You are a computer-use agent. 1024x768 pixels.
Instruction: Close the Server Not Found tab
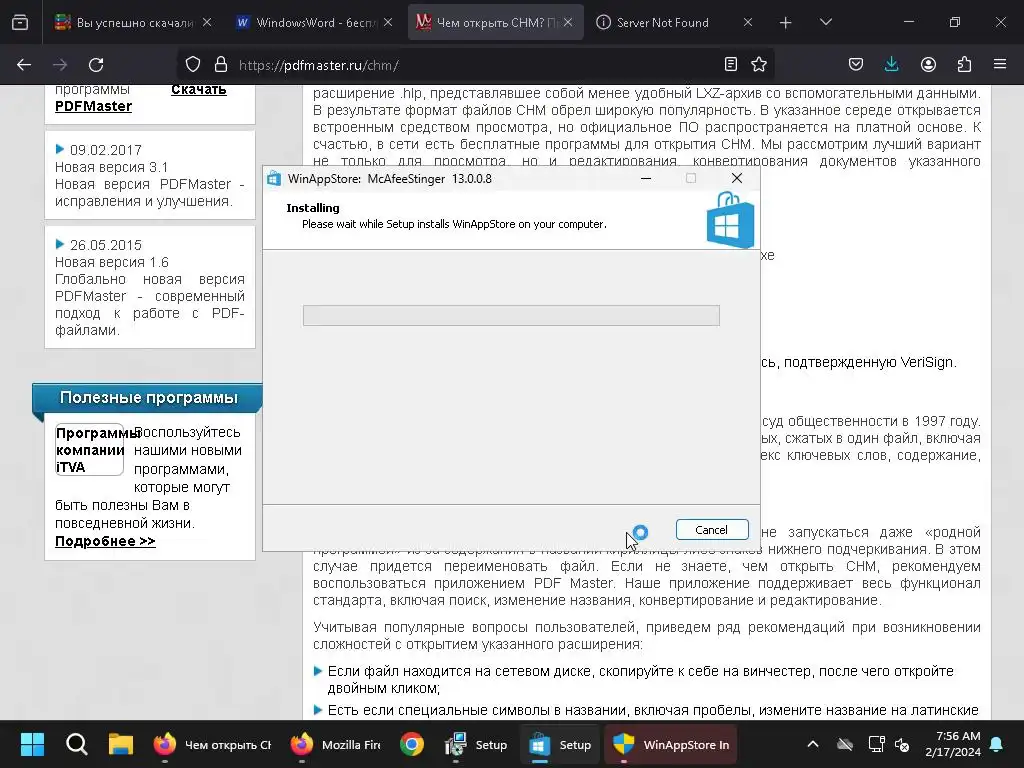click(x=748, y=22)
